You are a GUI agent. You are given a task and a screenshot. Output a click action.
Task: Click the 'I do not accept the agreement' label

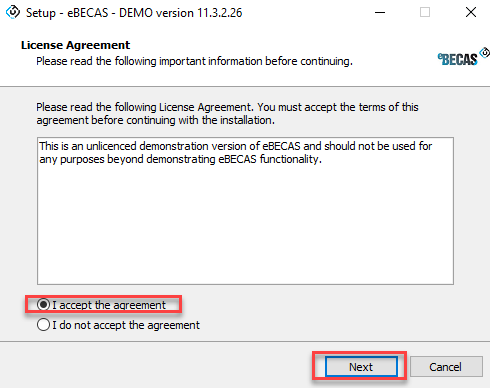click(x=126, y=325)
